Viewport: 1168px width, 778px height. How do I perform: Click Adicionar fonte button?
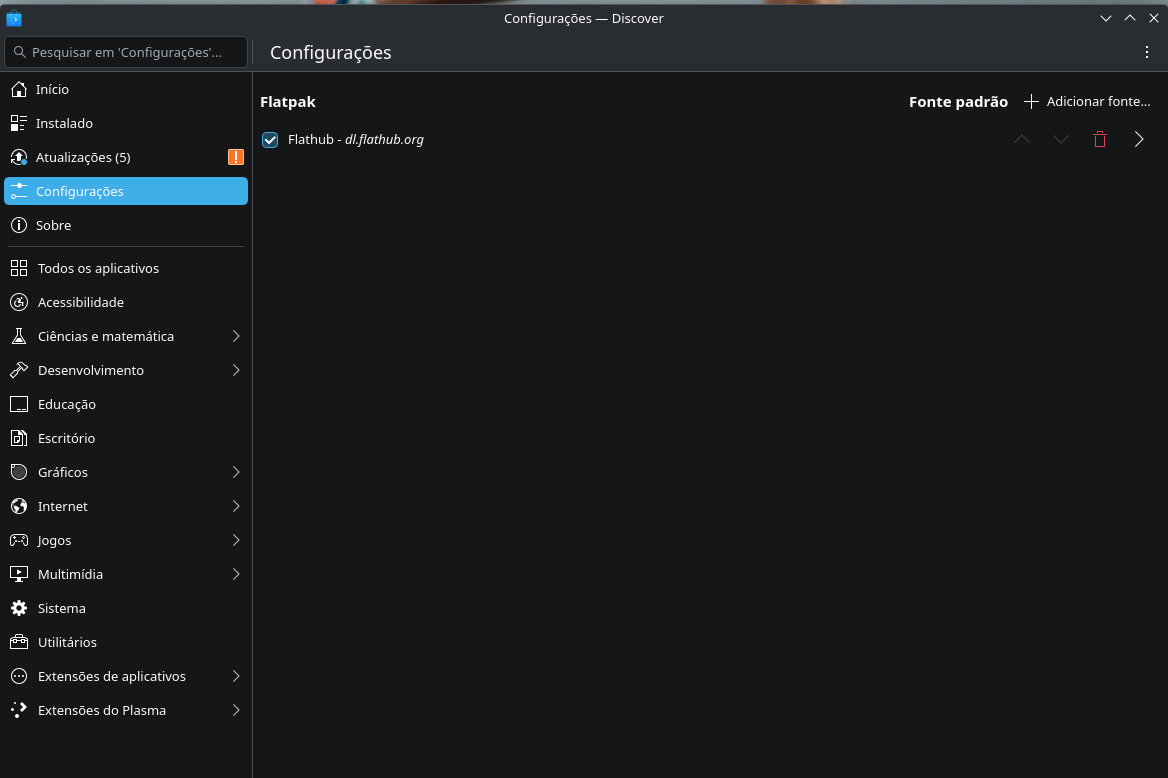(1087, 101)
